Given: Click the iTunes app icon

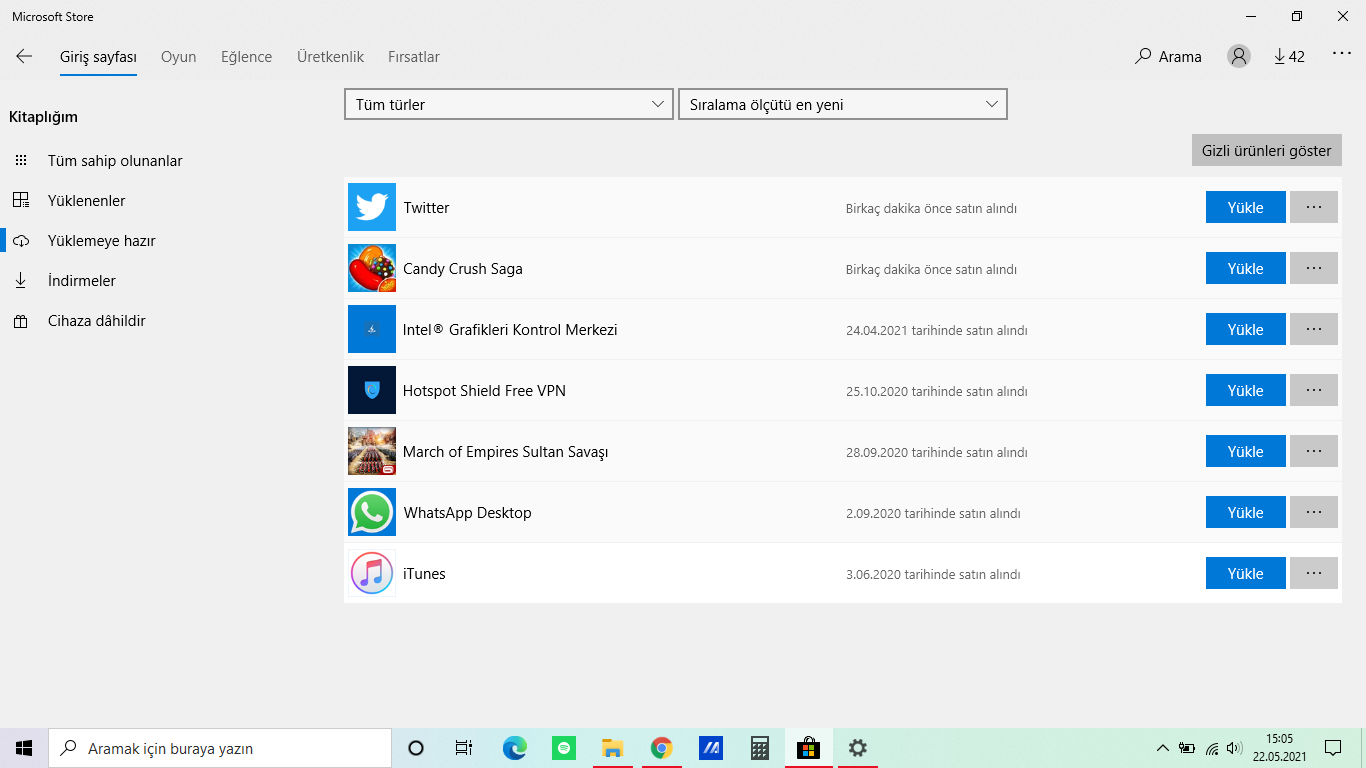Looking at the screenshot, I should point(372,573).
